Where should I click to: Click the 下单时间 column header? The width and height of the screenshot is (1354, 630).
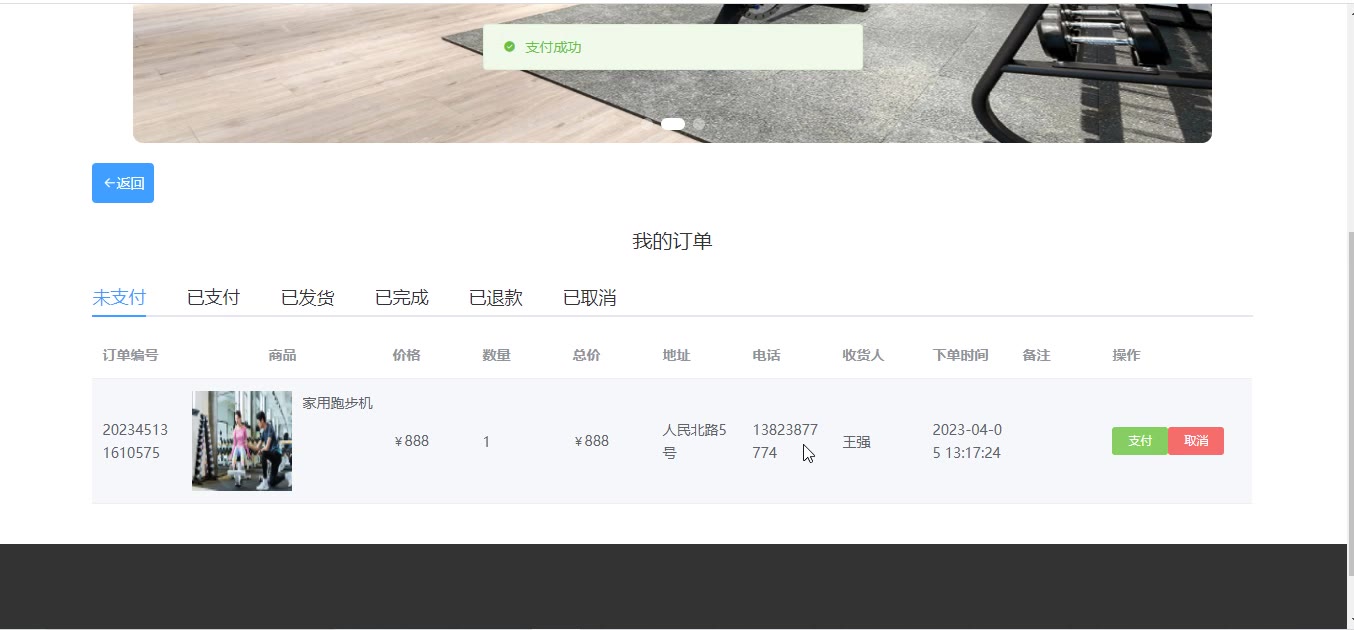pos(960,355)
